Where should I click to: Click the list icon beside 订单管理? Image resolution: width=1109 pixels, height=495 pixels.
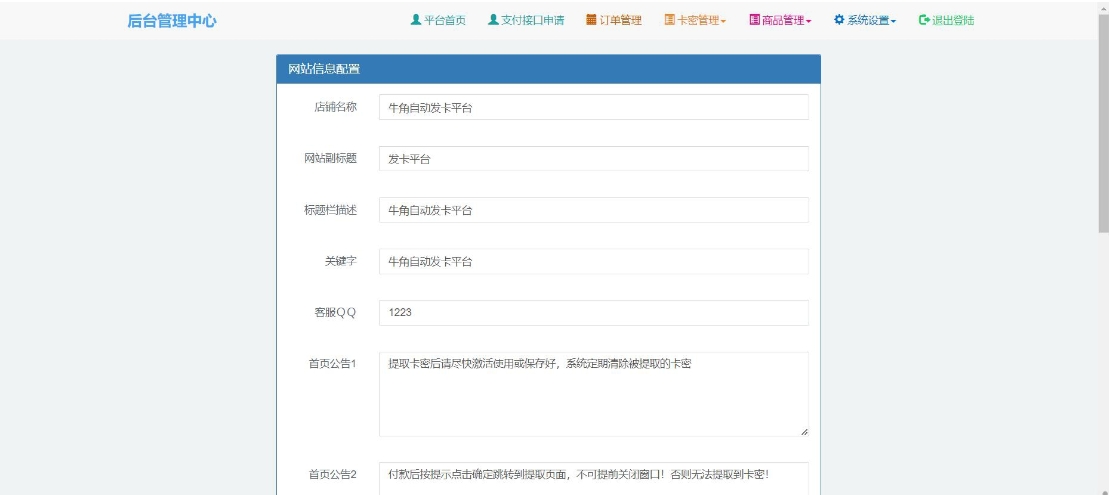pyautogui.click(x=591, y=21)
